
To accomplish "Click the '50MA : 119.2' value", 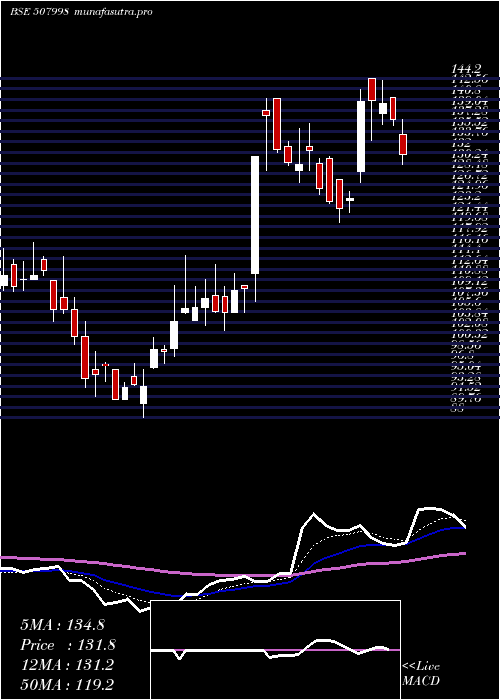I will tap(67, 684).
